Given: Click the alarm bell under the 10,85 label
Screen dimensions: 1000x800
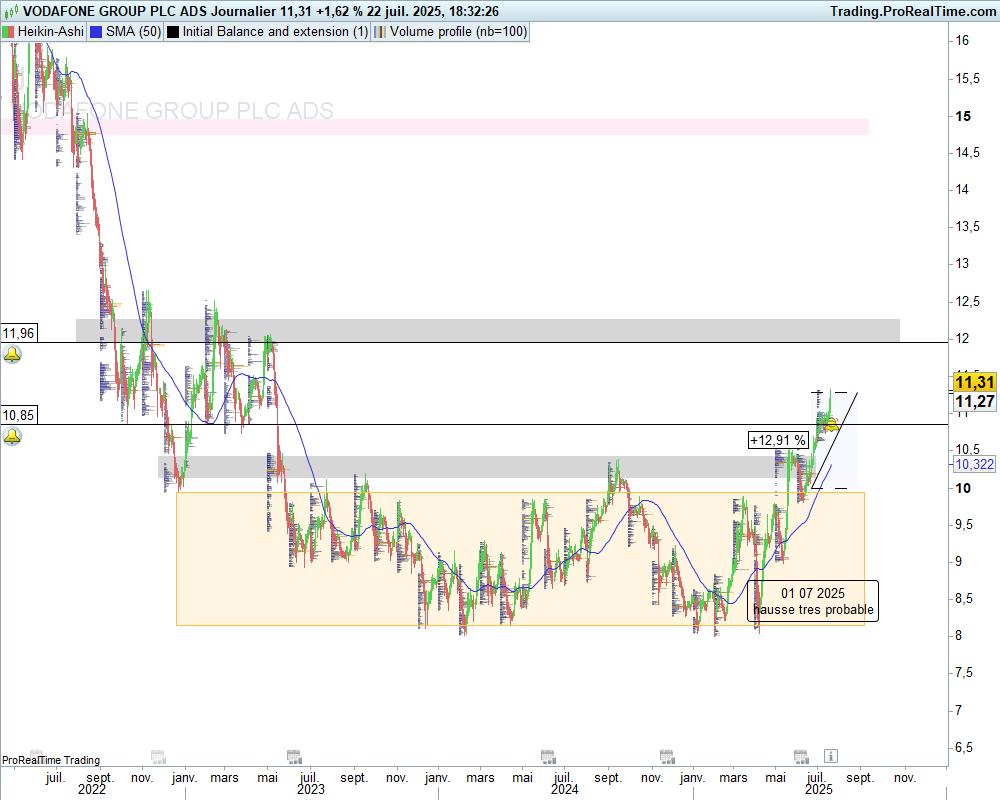Looking at the screenshot, I should coord(12,437).
